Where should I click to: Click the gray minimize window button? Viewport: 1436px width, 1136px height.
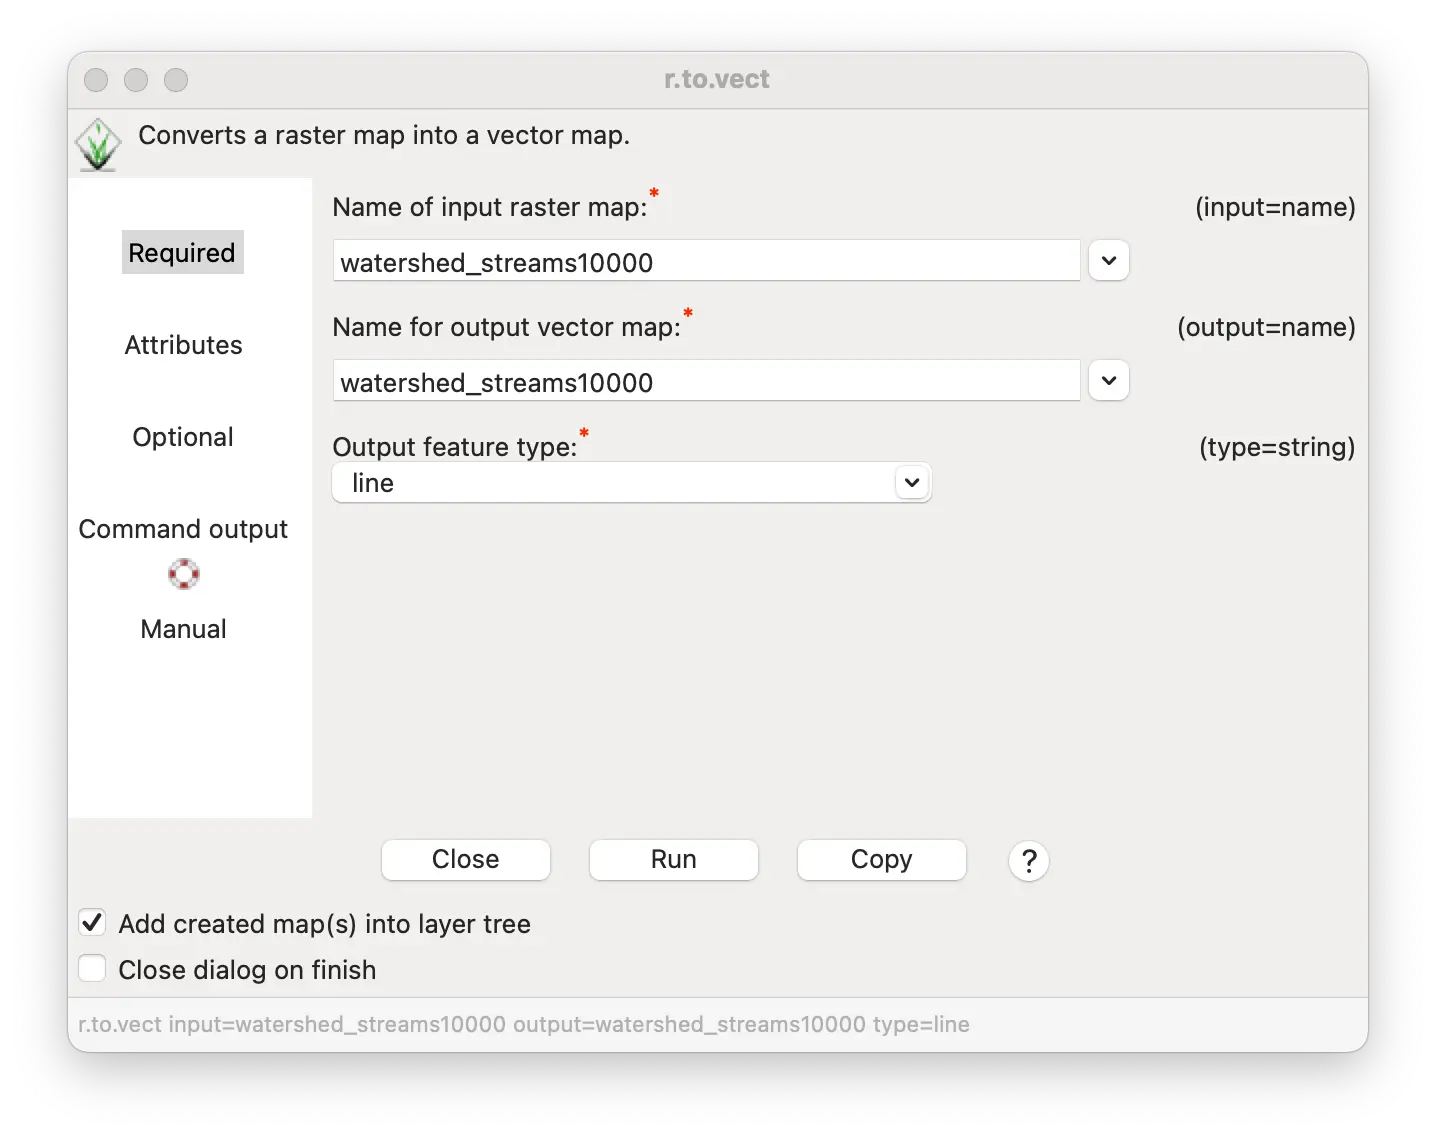tap(136, 80)
